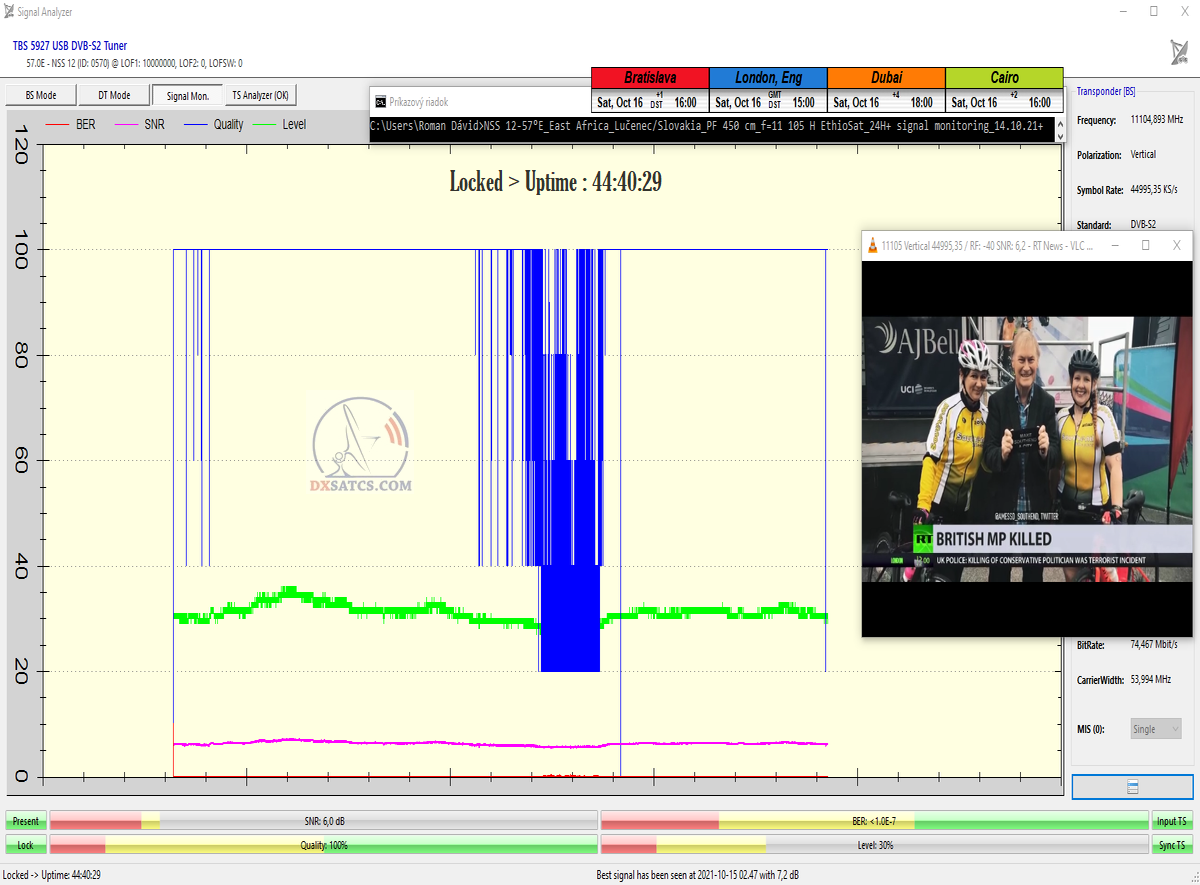Image resolution: width=1200 pixels, height=885 pixels.
Task: Click the SNR level meter bar
Action: tap(324, 821)
